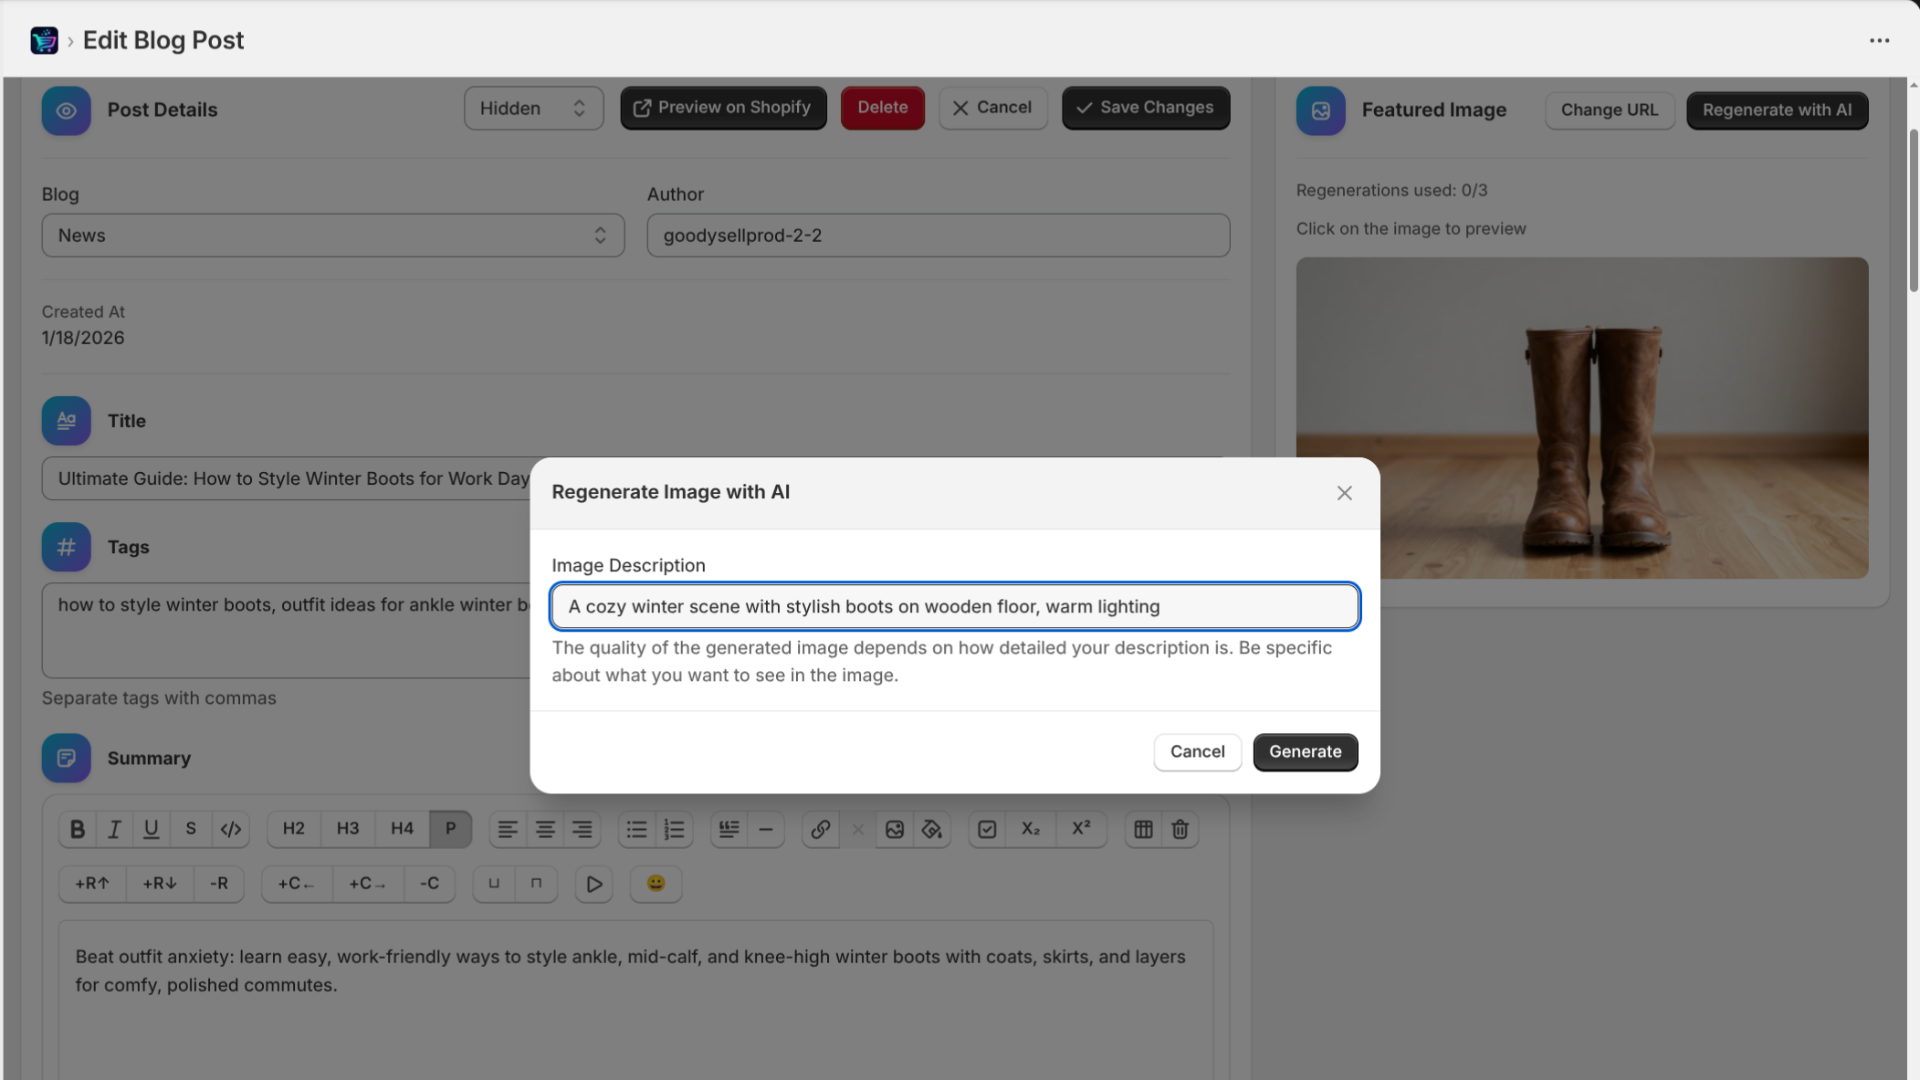1920x1080 pixels.
Task: Open the Blog selection dropdown showing News
Action: point(333,235)
